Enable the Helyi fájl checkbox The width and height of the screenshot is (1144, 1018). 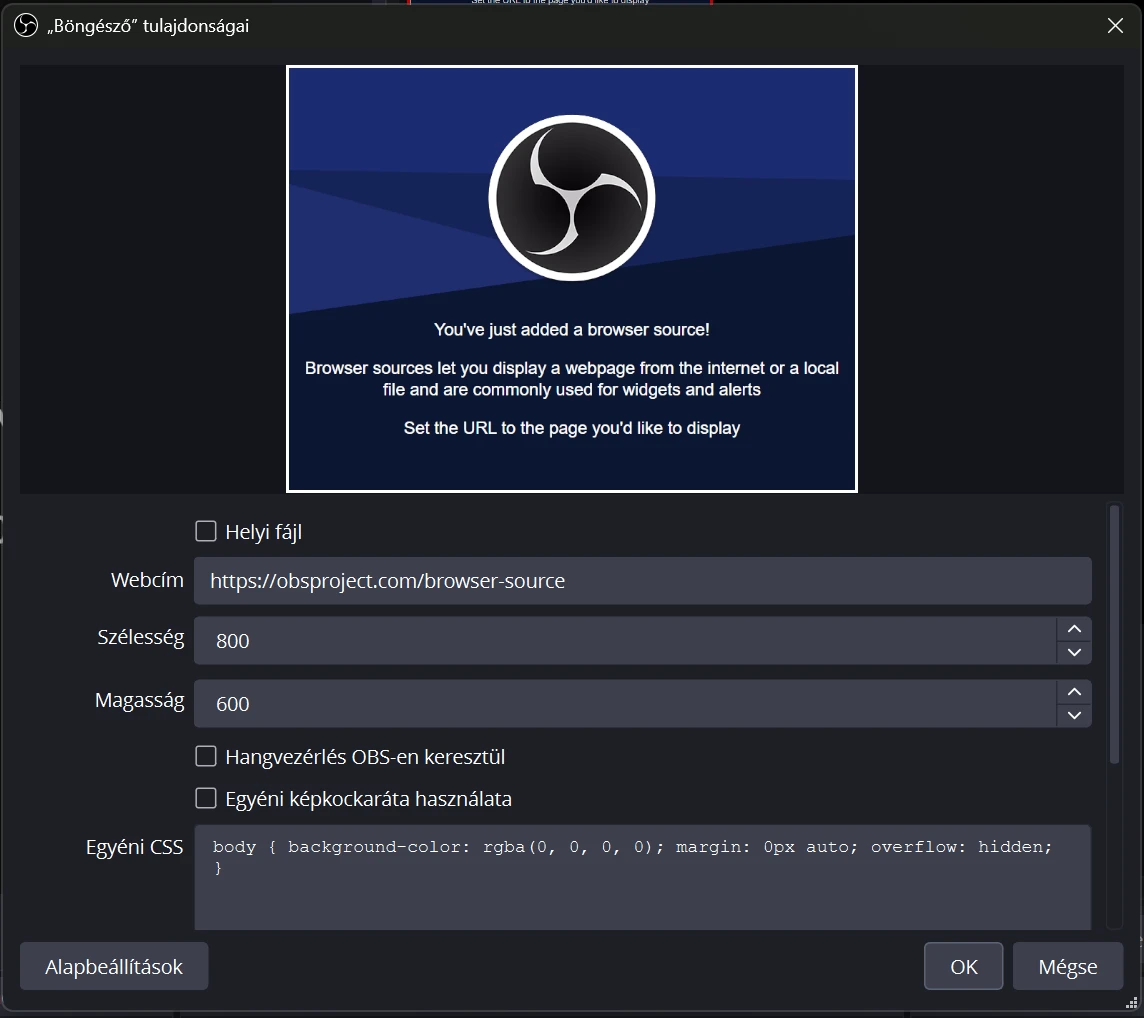point(206,531)
